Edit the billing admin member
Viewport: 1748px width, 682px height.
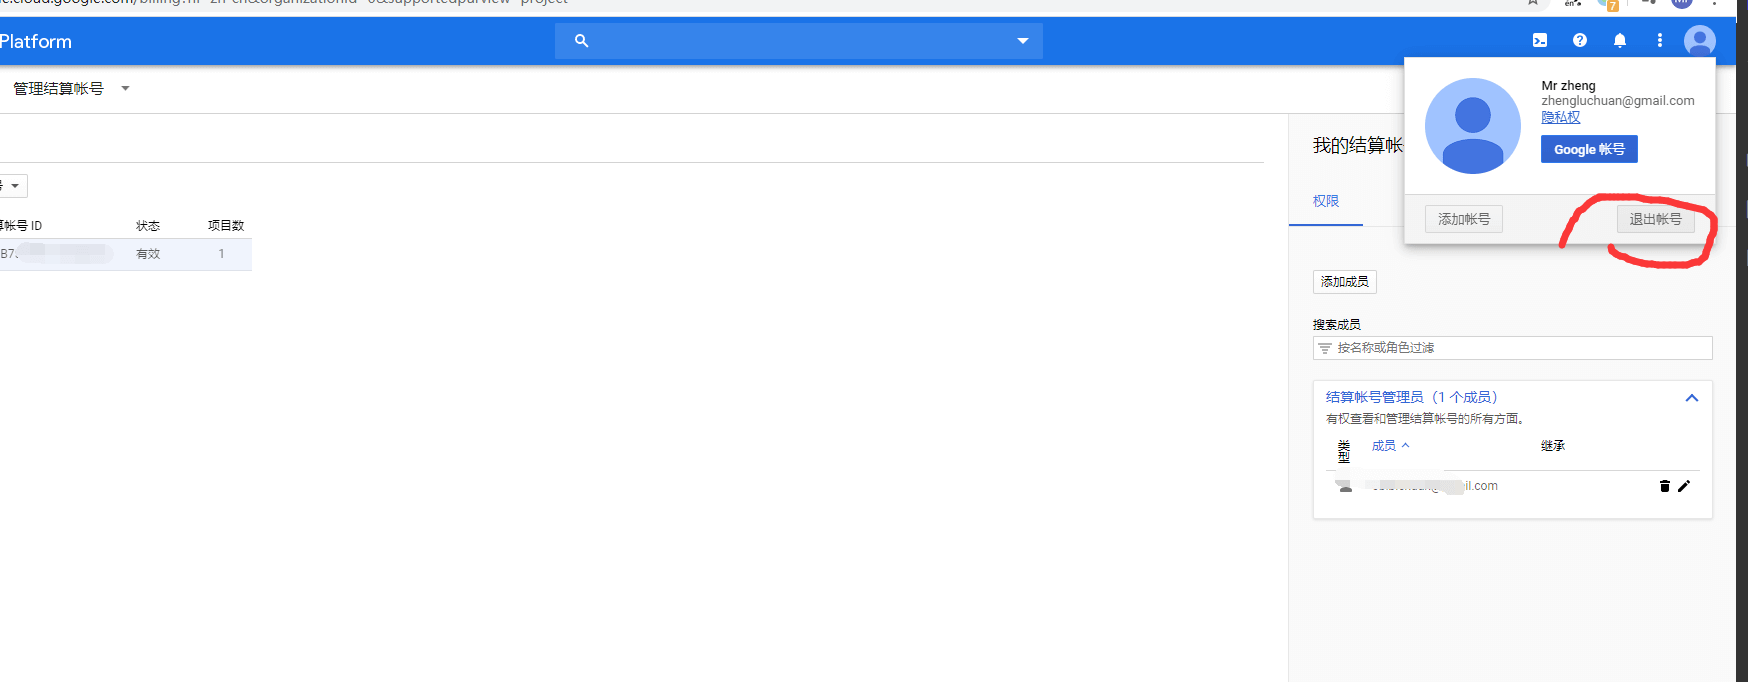[x=1684, y=486]
